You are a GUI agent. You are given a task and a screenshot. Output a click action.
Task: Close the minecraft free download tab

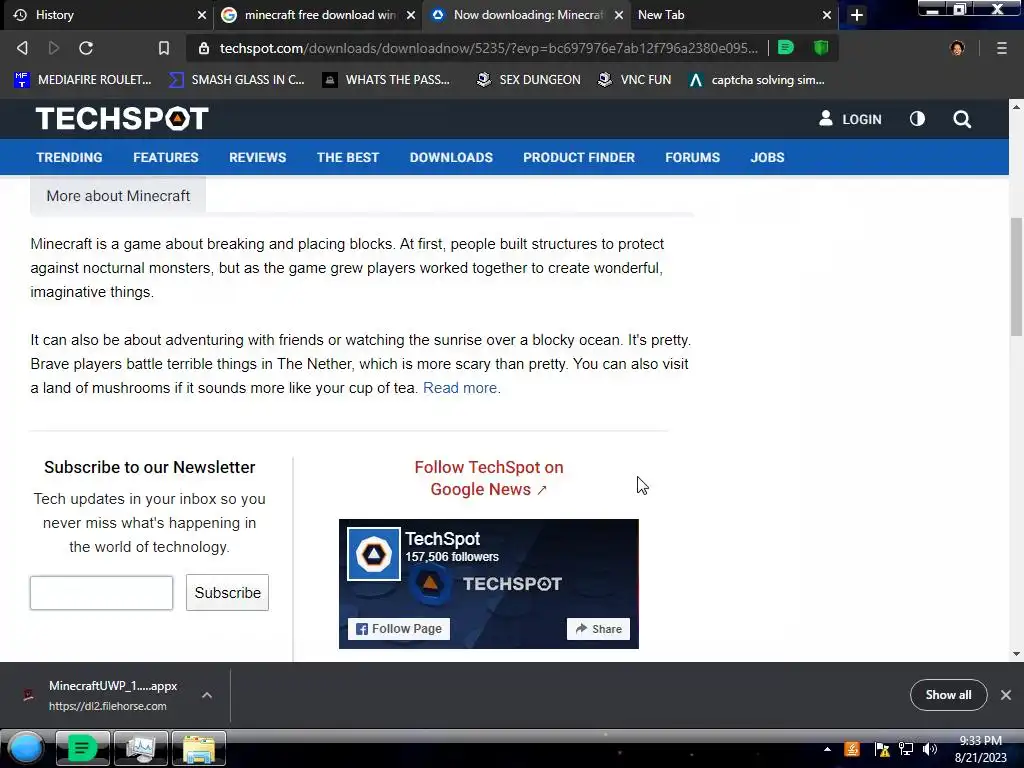point(411,15)
